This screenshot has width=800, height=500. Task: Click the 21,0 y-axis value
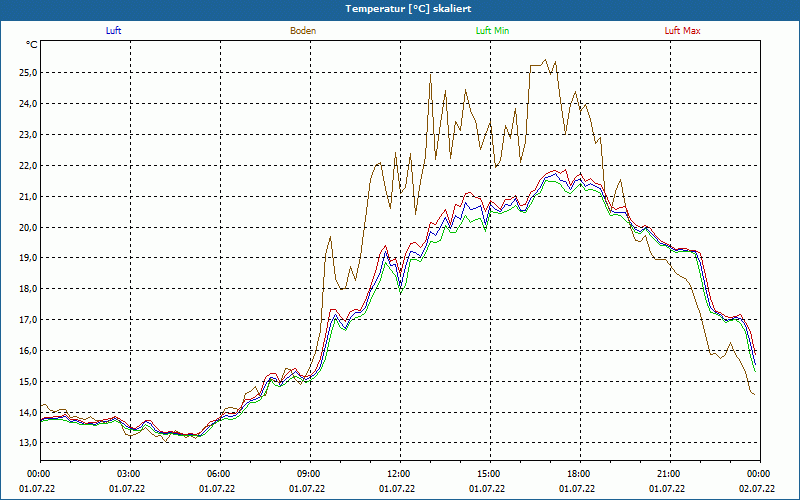click(29, 196)
